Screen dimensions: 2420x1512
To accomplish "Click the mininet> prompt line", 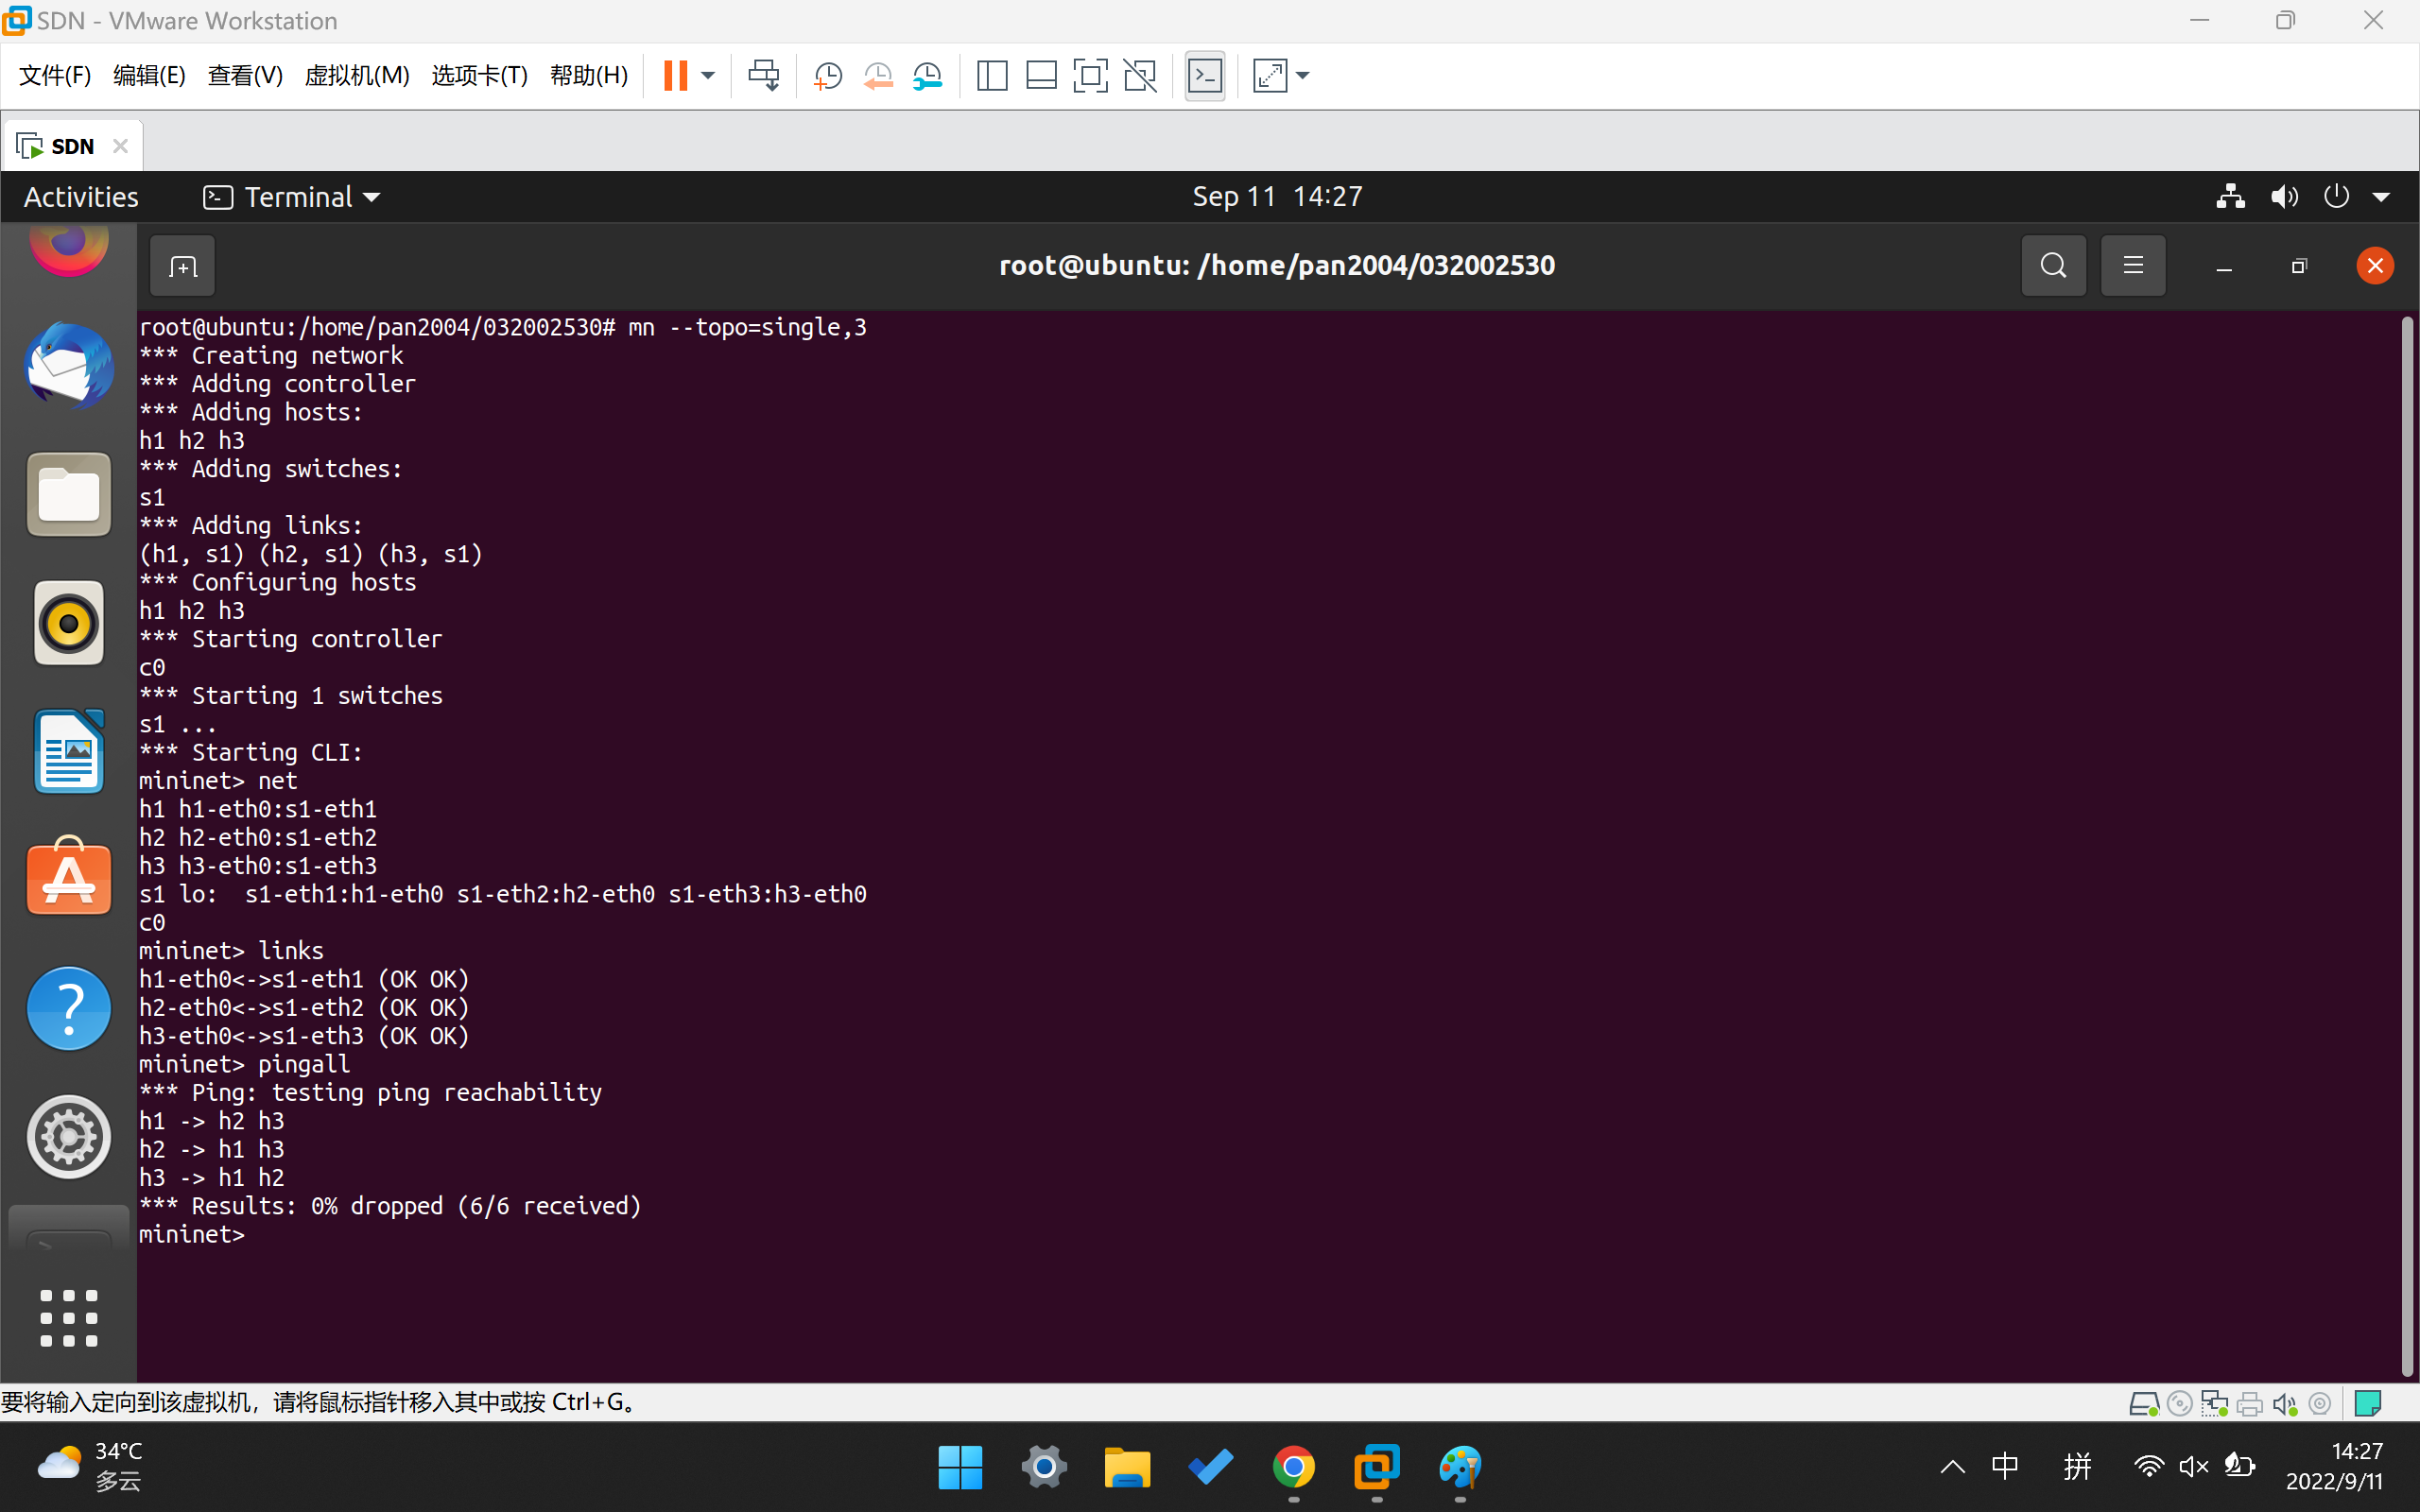I will coord(191,1235).
